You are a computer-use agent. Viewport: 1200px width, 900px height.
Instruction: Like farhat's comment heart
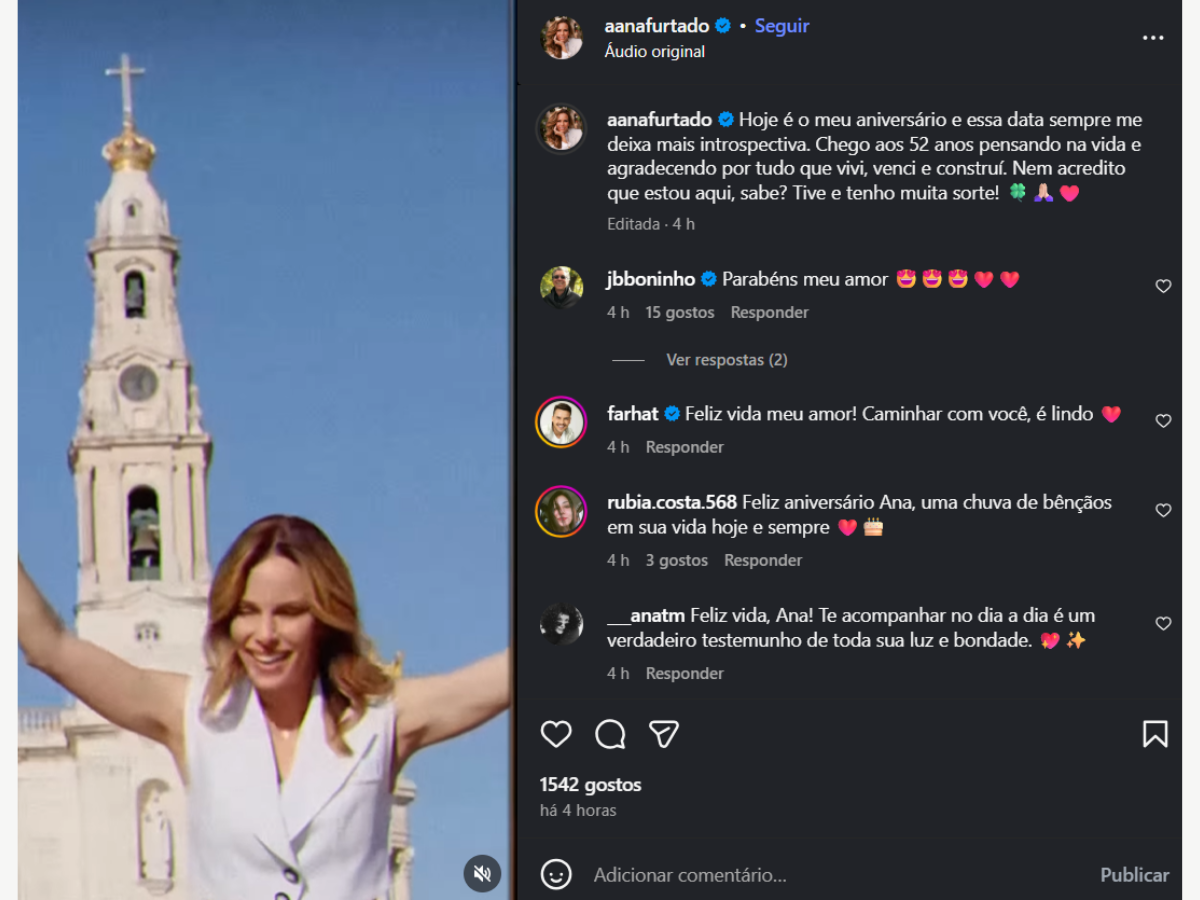(1163, 422)
